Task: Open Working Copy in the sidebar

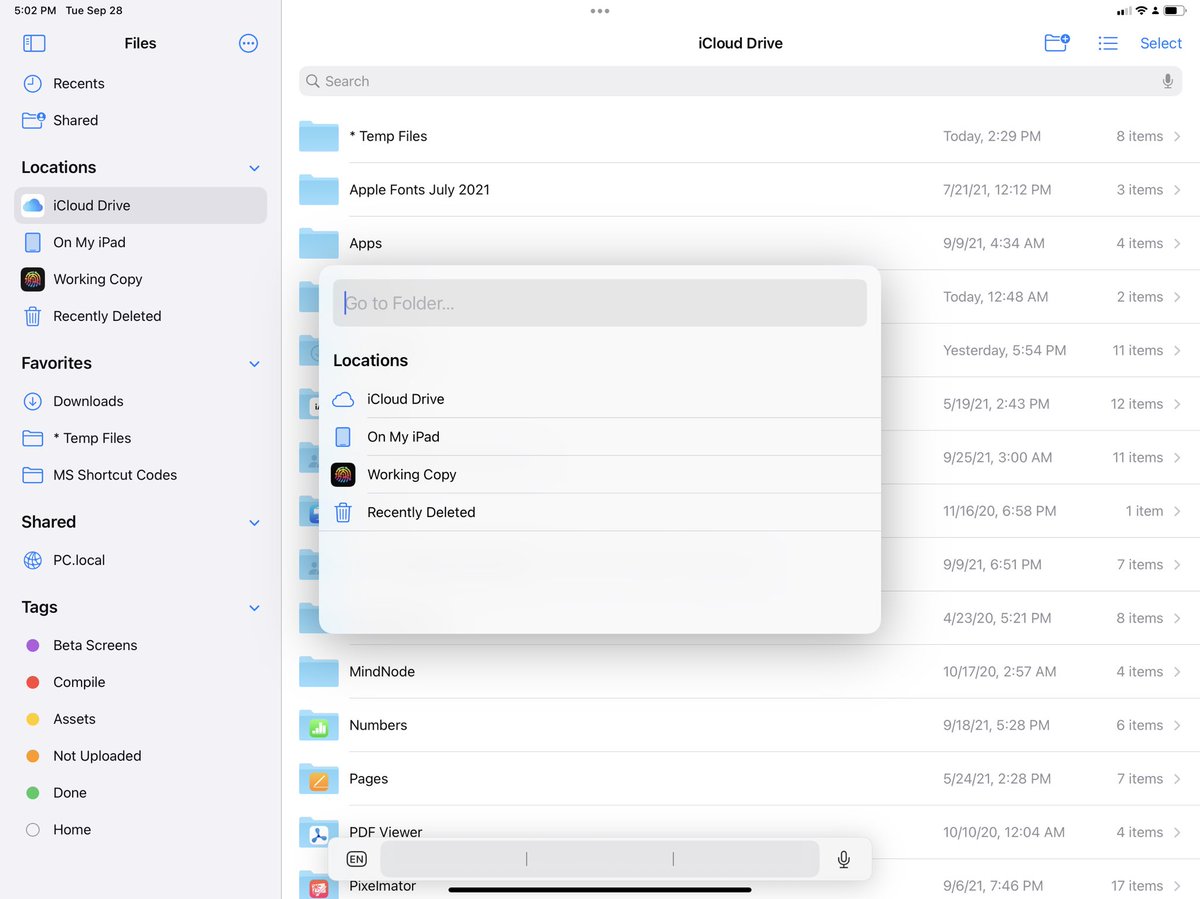Action: [140, 279]
